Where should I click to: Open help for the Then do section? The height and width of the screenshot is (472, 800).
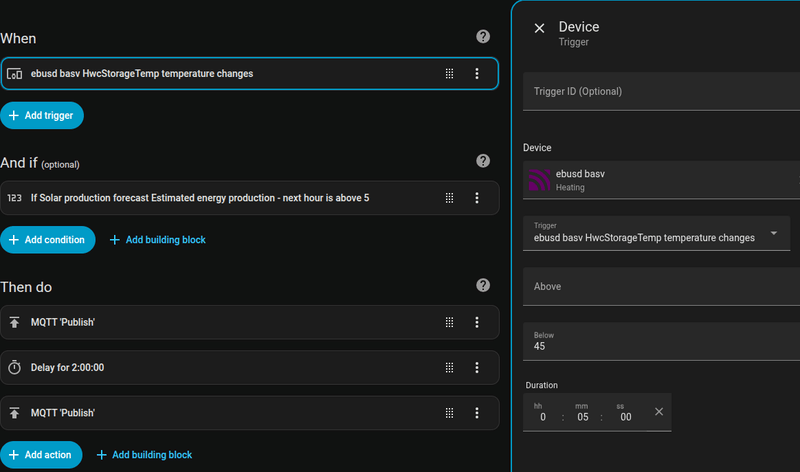point(483,286)
